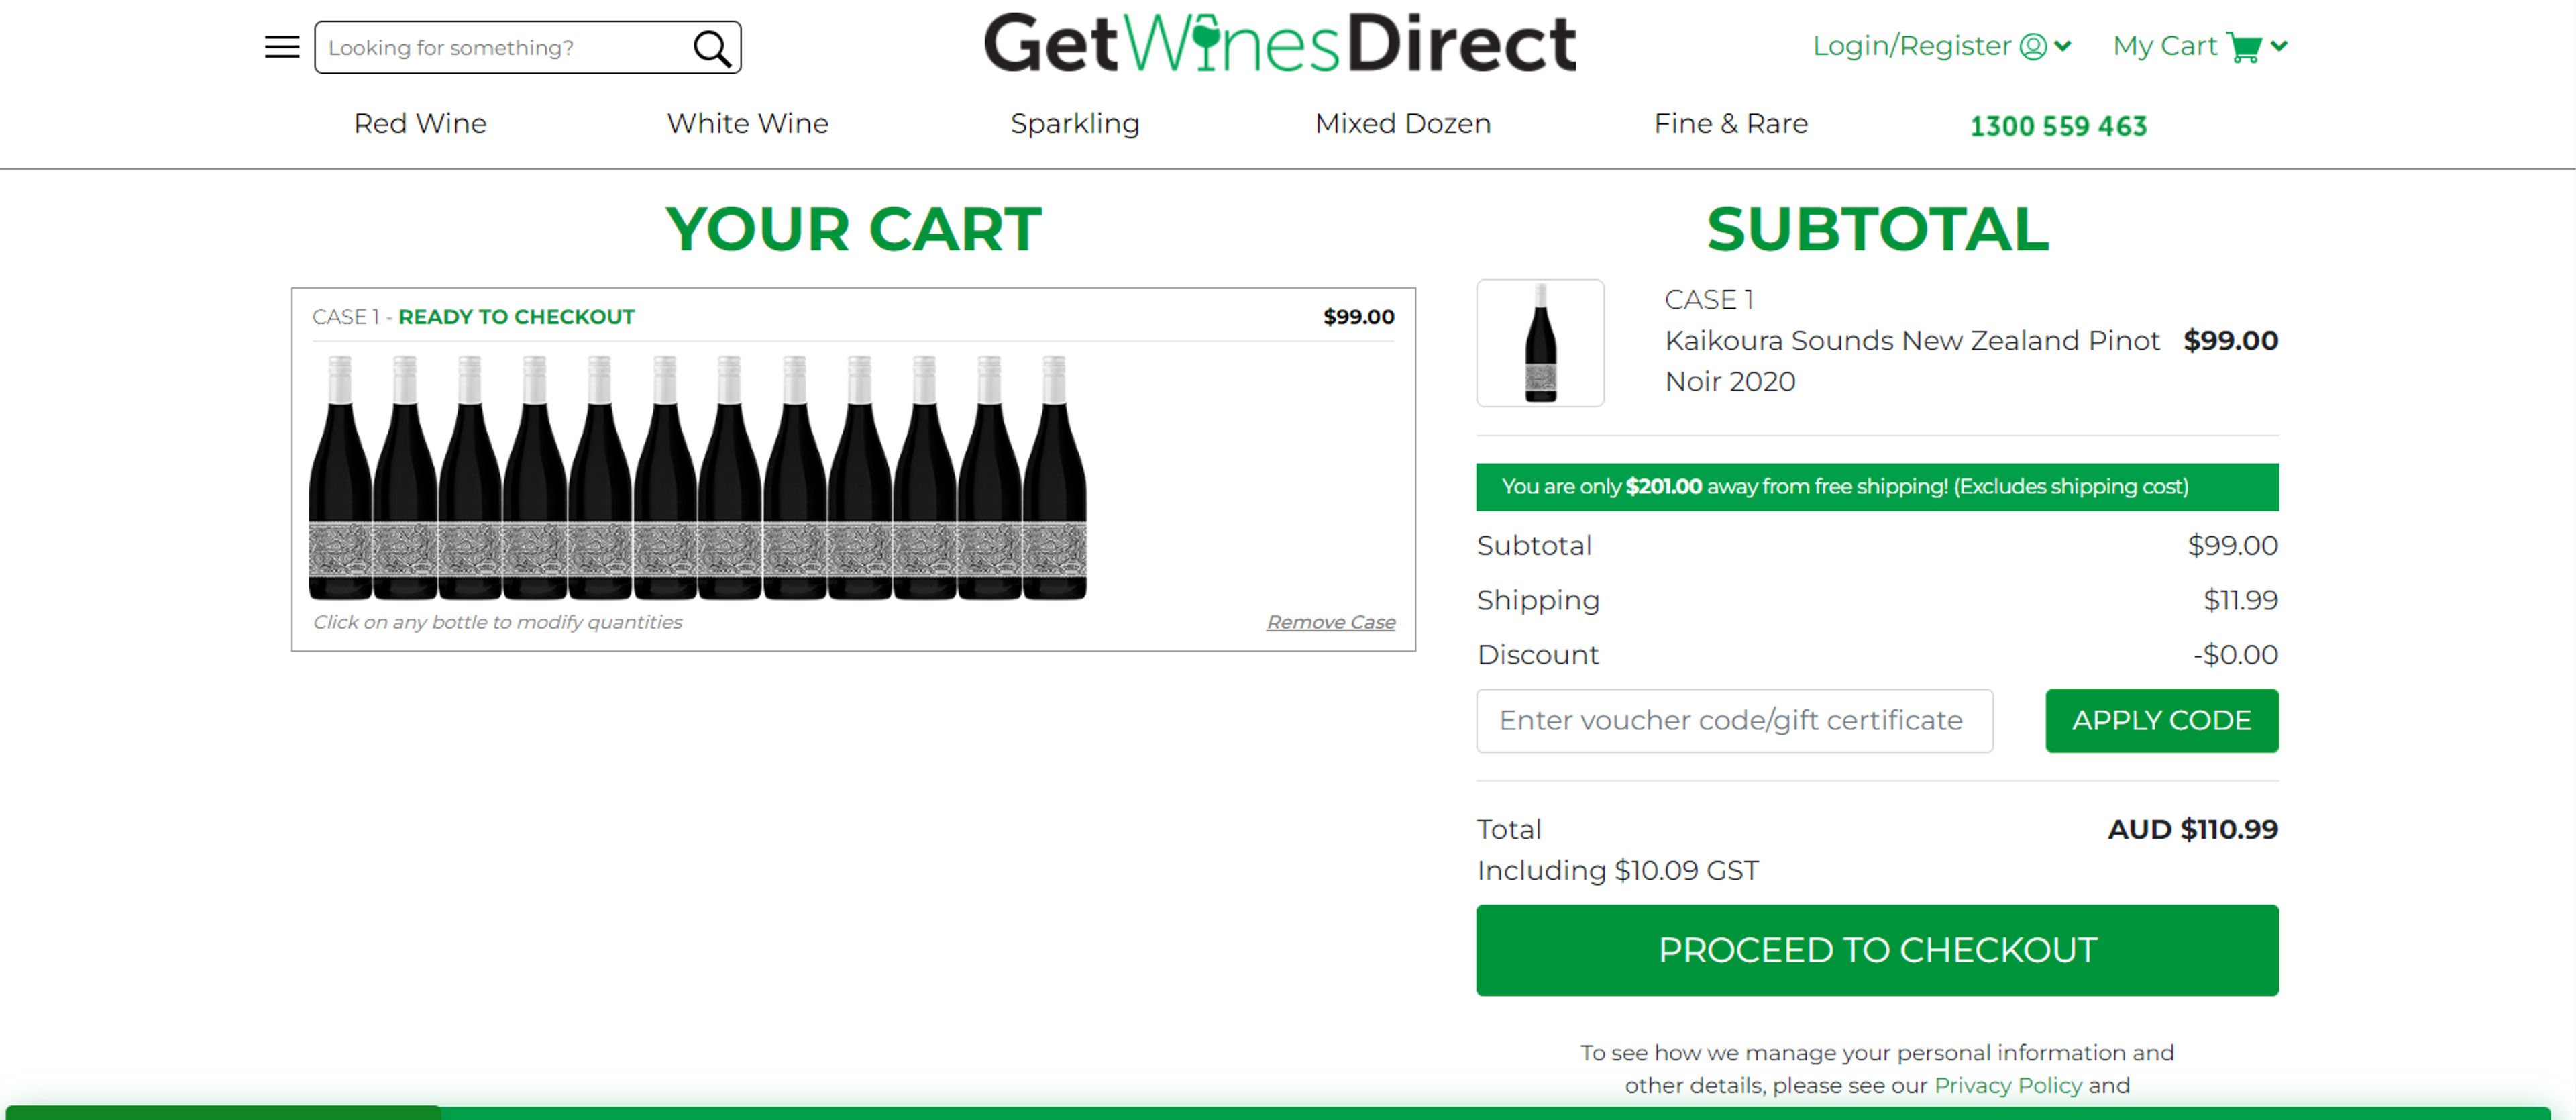Click the shopping cart icon

point(2244,47)
